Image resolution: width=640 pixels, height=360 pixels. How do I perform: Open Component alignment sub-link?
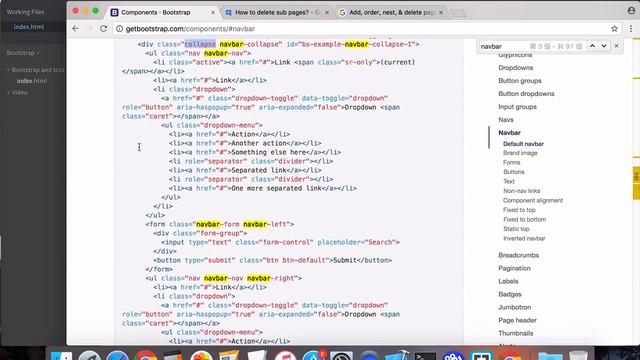(x=533, y=200)
